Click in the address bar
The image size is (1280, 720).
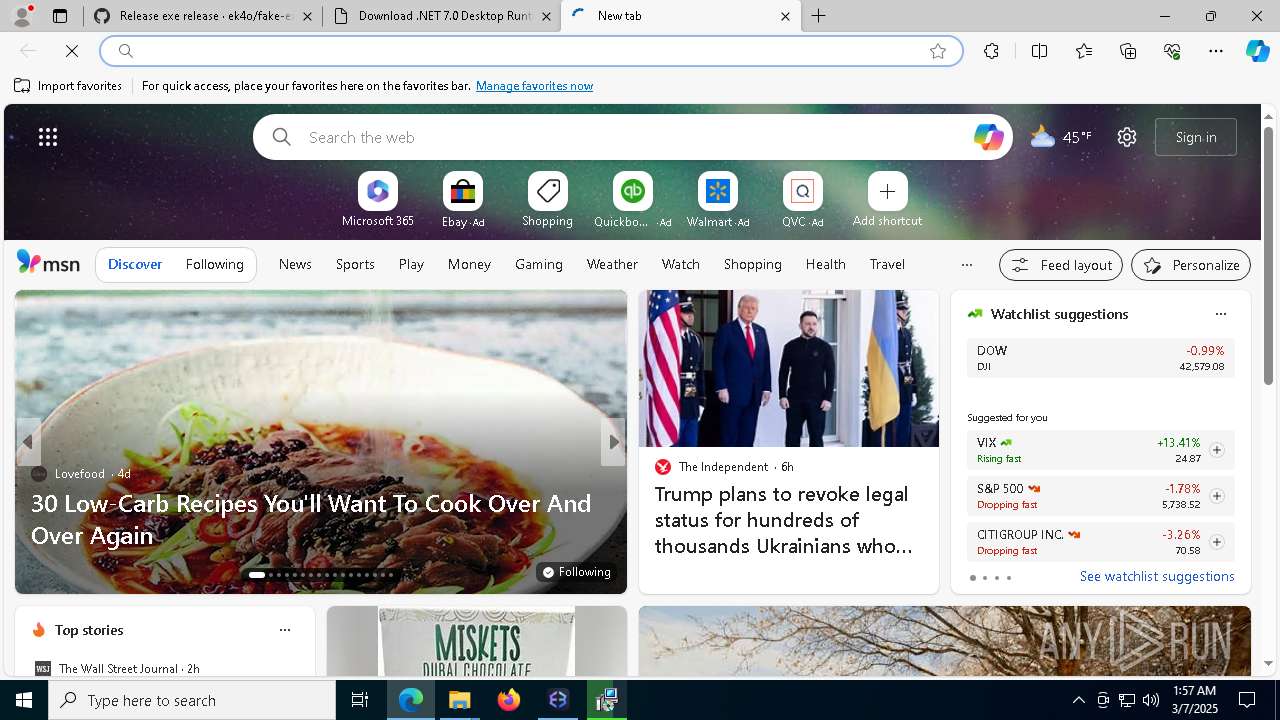click(530, 51)
